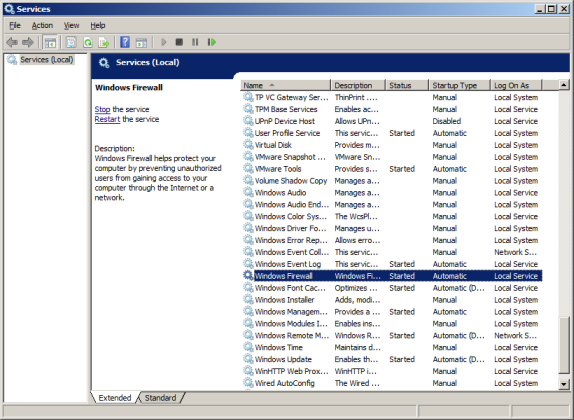The image size is (574, 420).
Task: Select the WinHTTP Web Proxy service row
Action: [392, 371]
